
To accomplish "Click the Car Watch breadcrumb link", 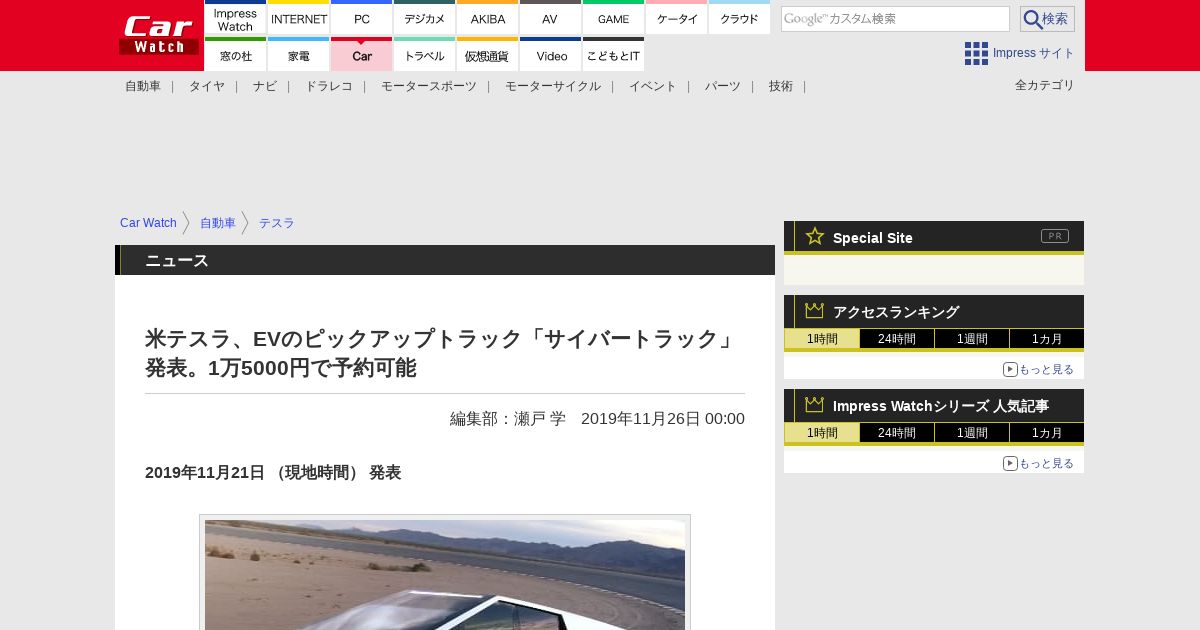I will click(148, 223).
